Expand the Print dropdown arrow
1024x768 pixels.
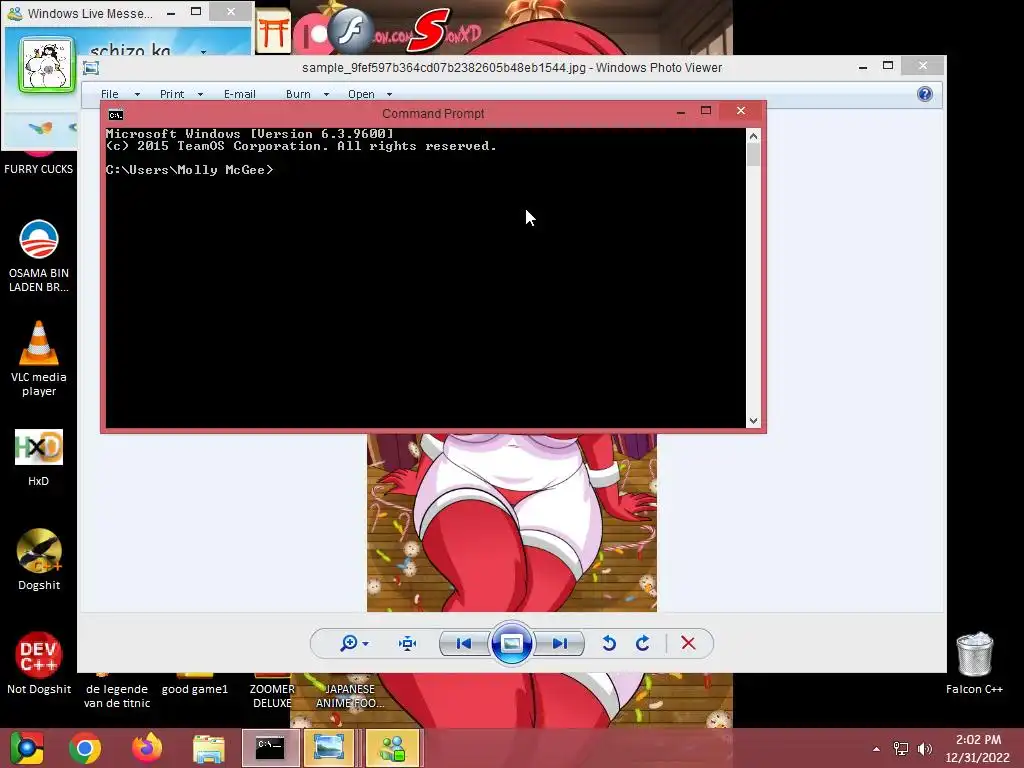point(200,95)
